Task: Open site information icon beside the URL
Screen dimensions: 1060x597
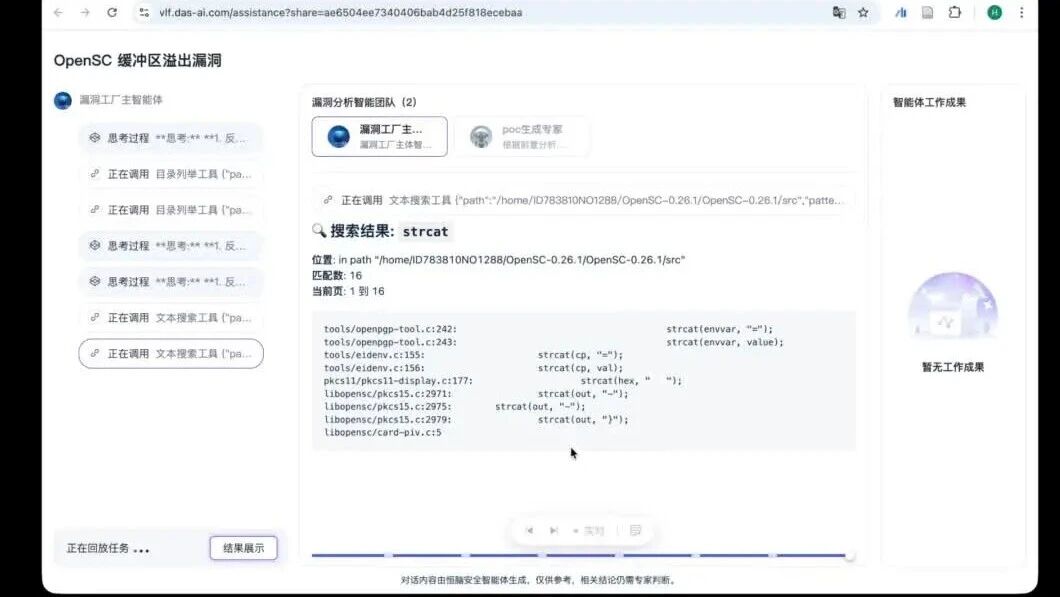Action: (x=143, y=12)
